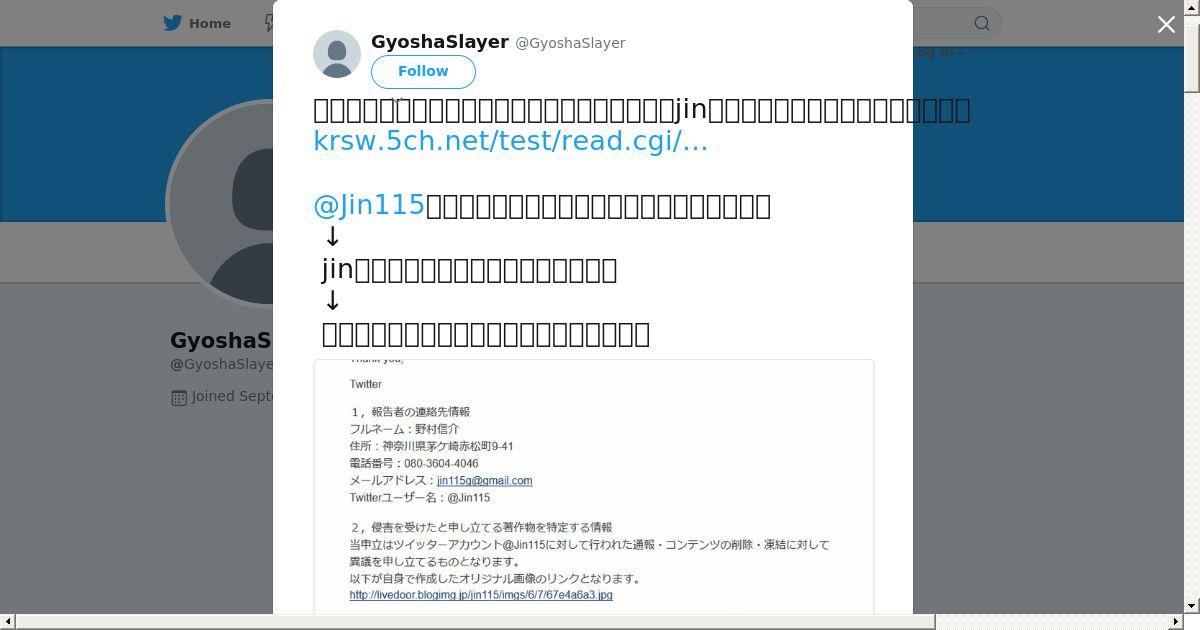Click the vertical scrollbar down arrow
Viewport: 1200px width, 630px height.
click(1191, 606)
